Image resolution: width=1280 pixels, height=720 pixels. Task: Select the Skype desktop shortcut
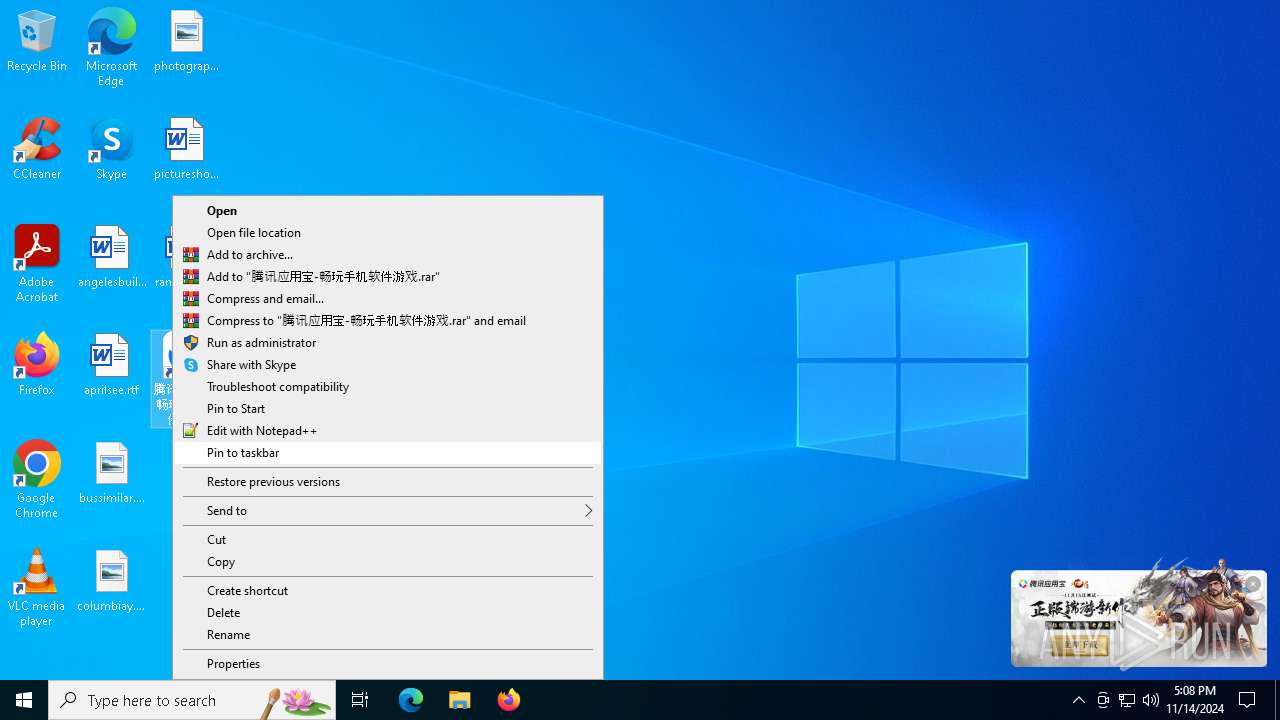111,149
